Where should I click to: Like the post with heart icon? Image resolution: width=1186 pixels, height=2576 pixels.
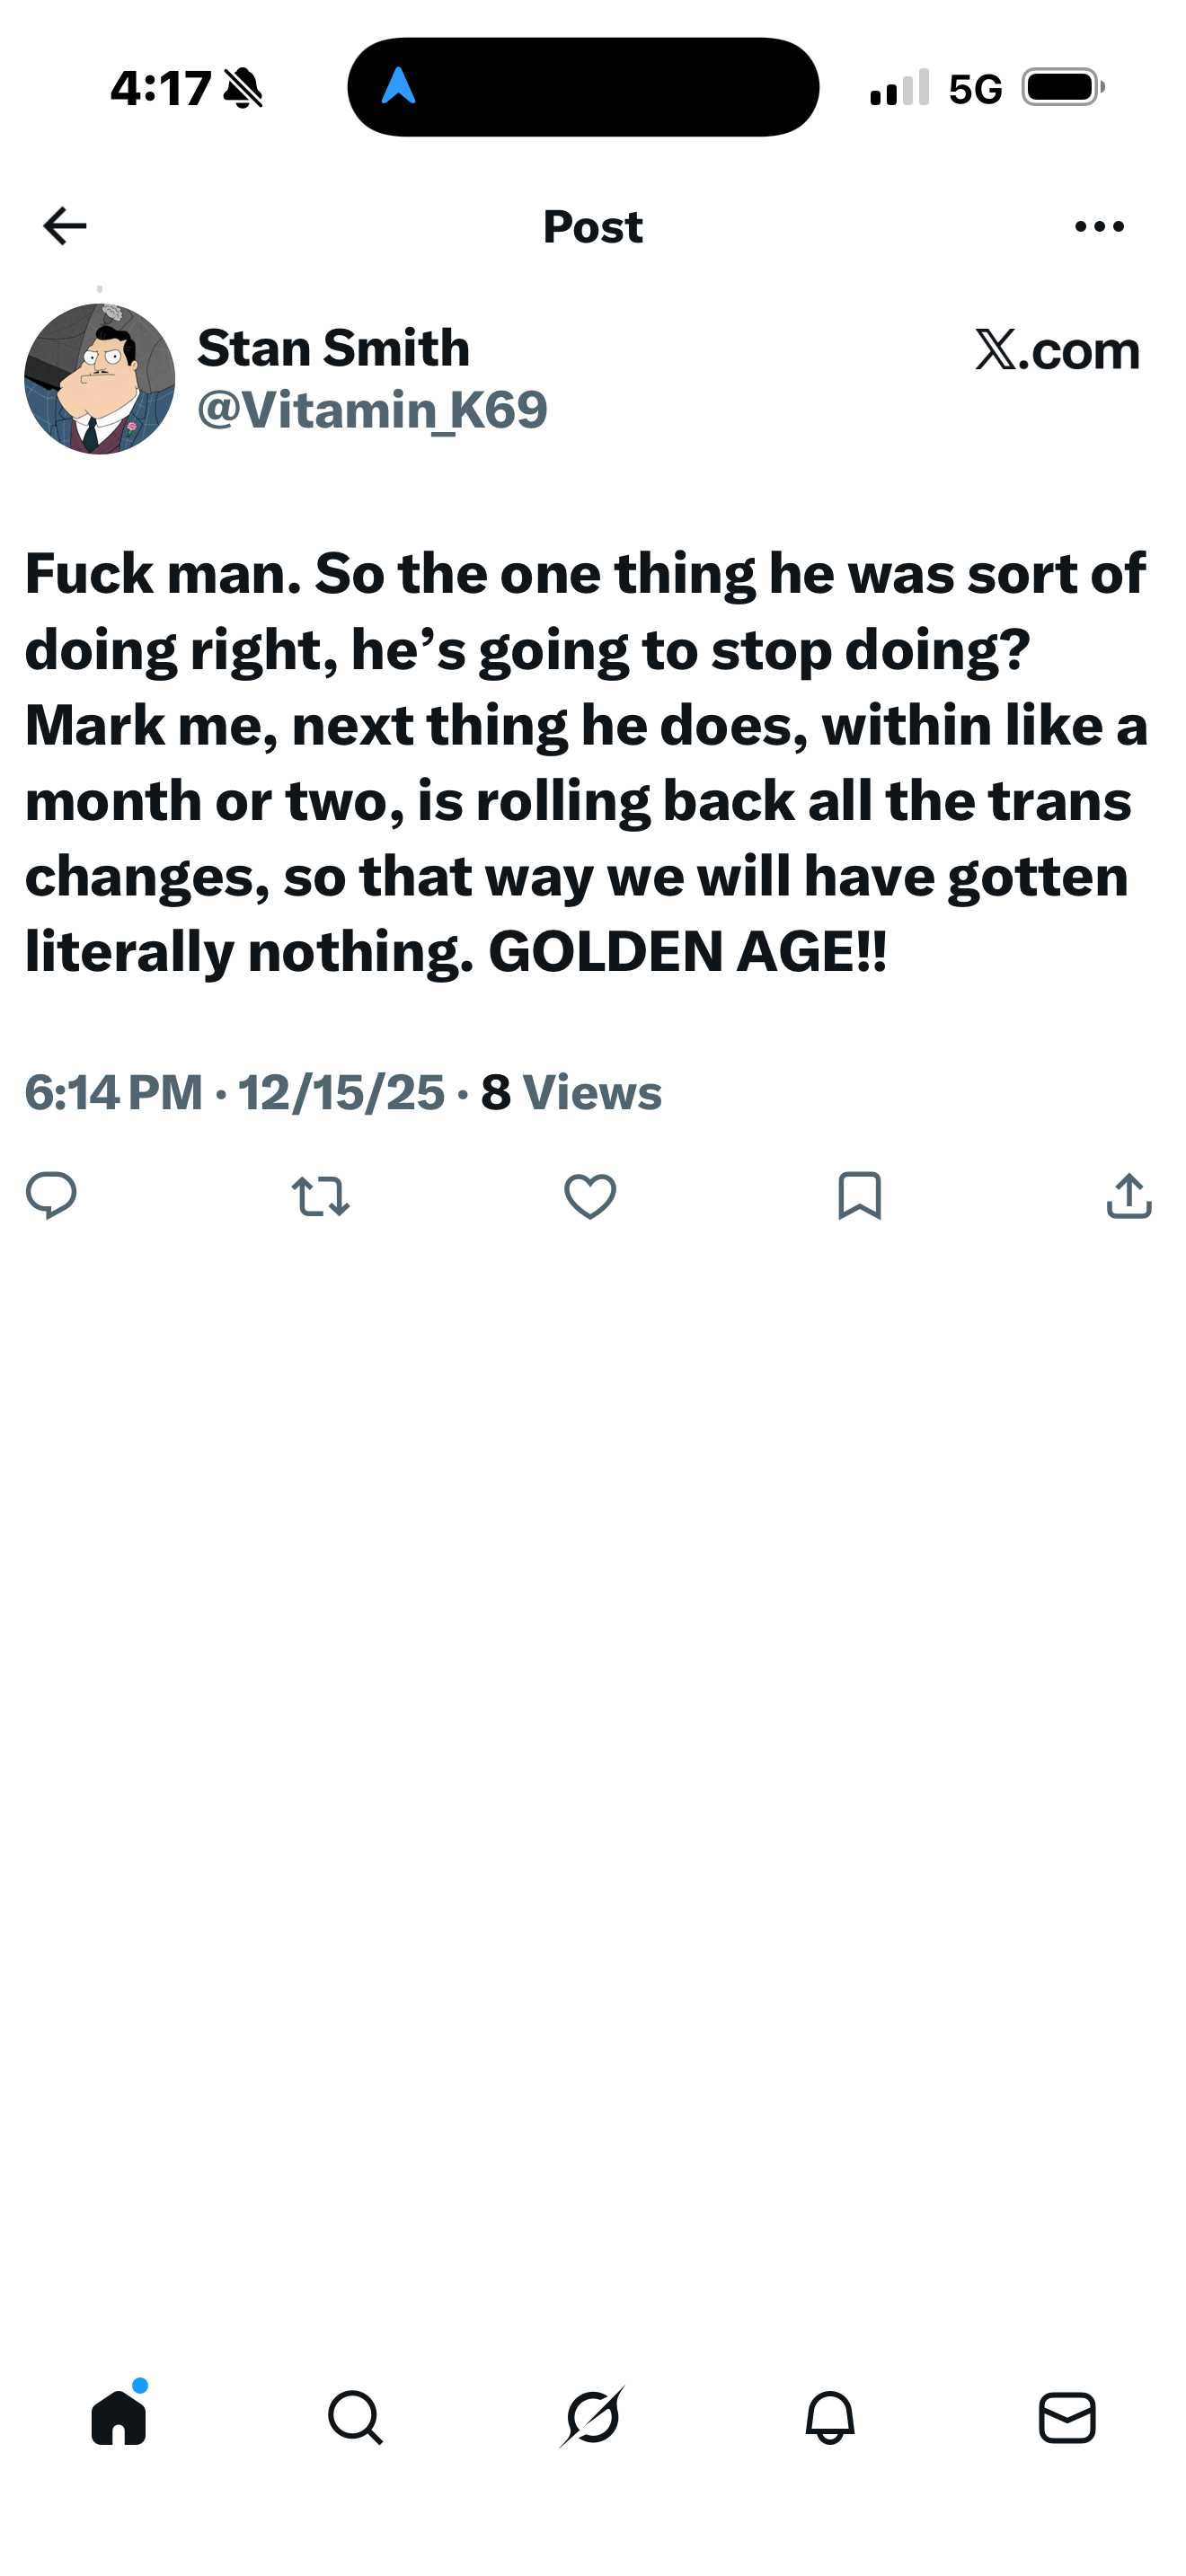click(590, 1196)
